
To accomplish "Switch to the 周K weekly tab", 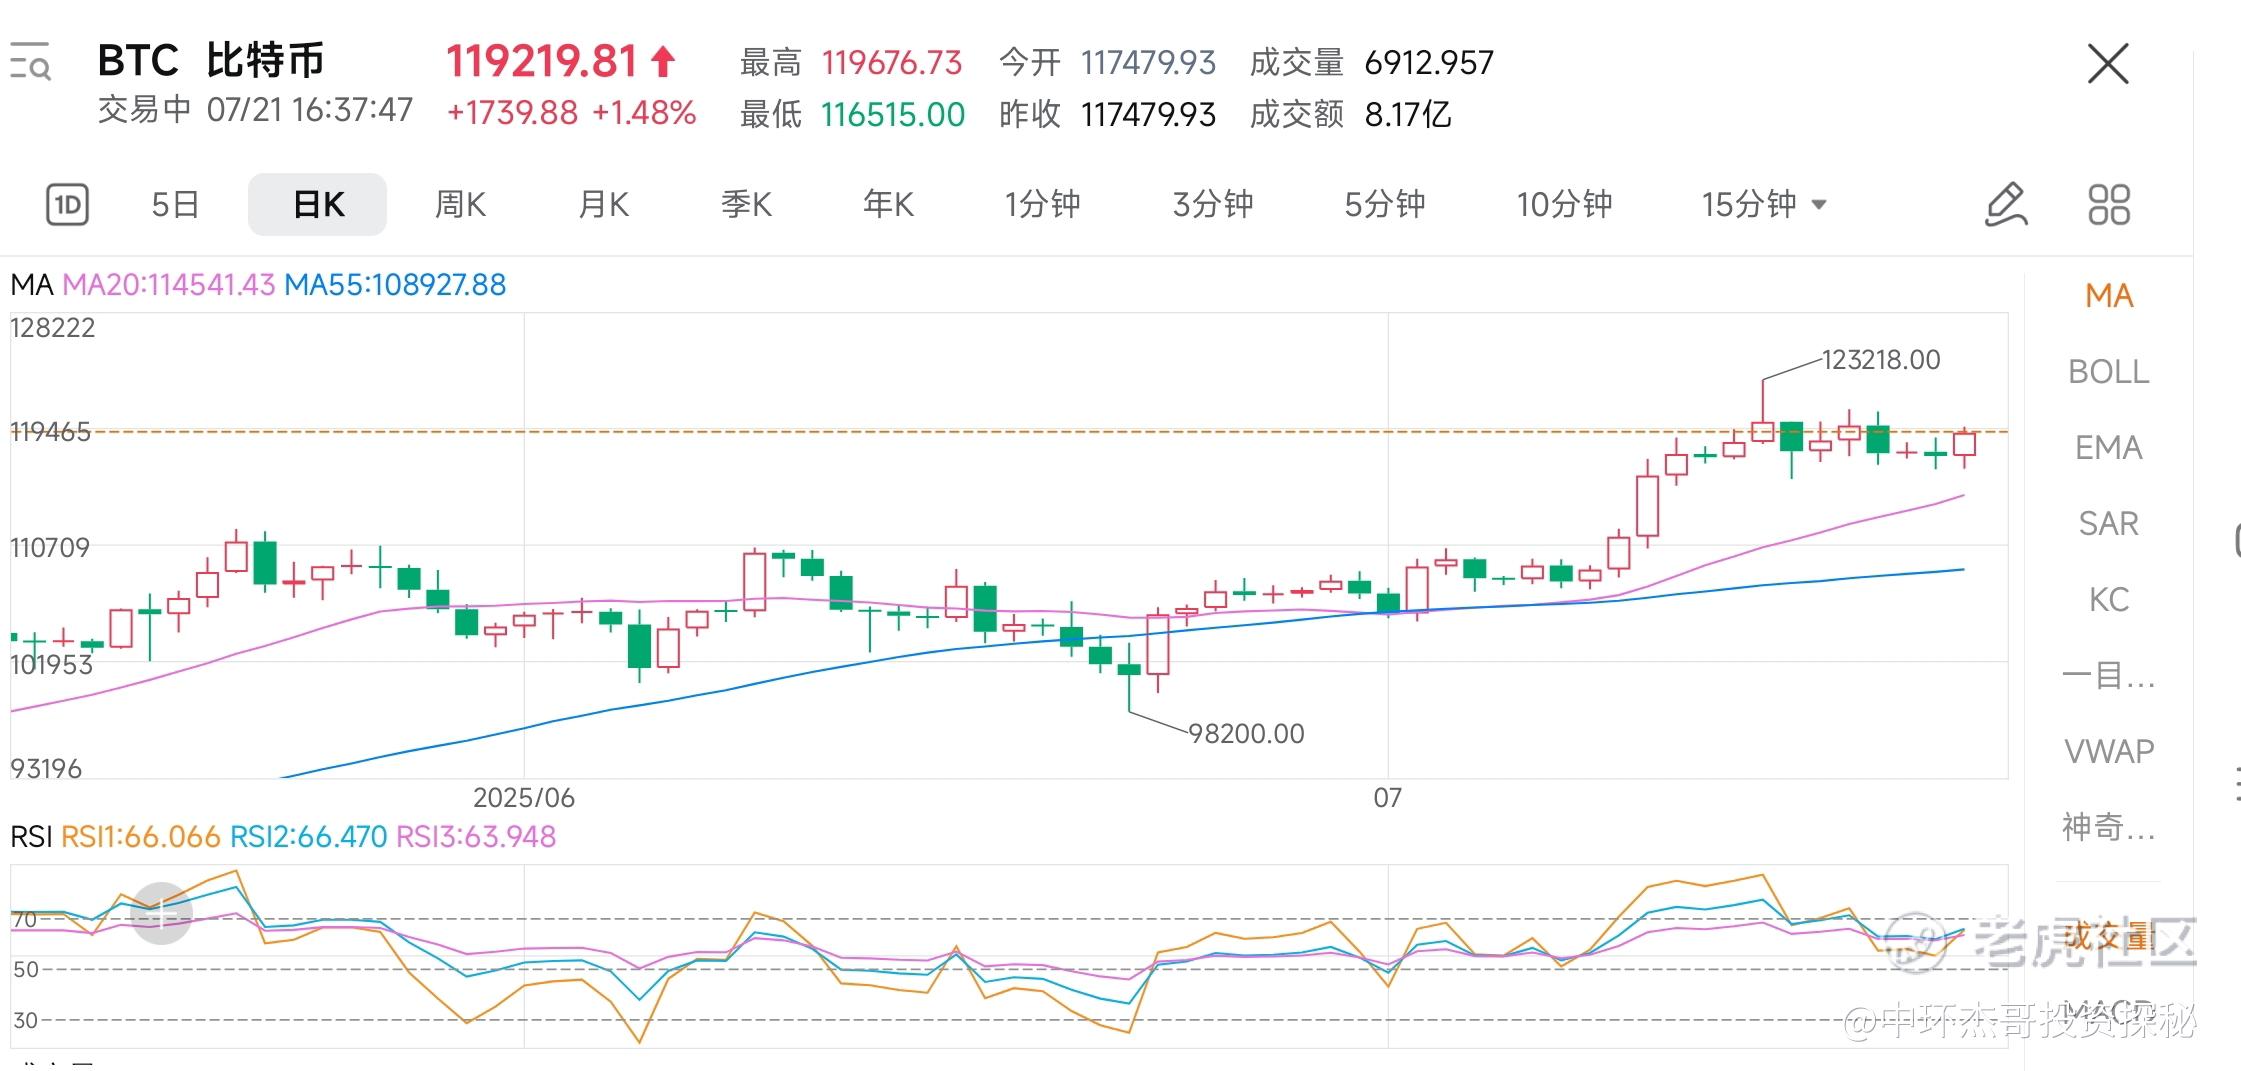I will [460, 205].
